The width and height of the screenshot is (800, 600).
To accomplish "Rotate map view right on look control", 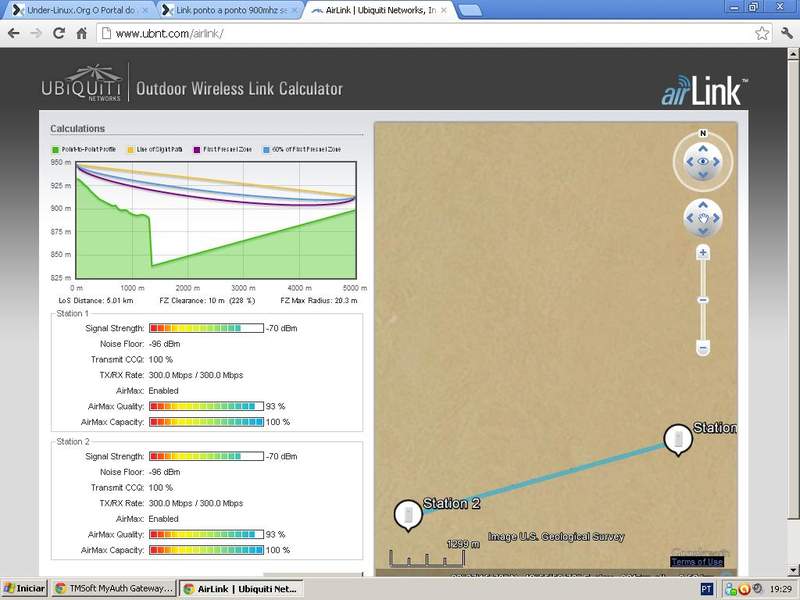I will [716, 162].
